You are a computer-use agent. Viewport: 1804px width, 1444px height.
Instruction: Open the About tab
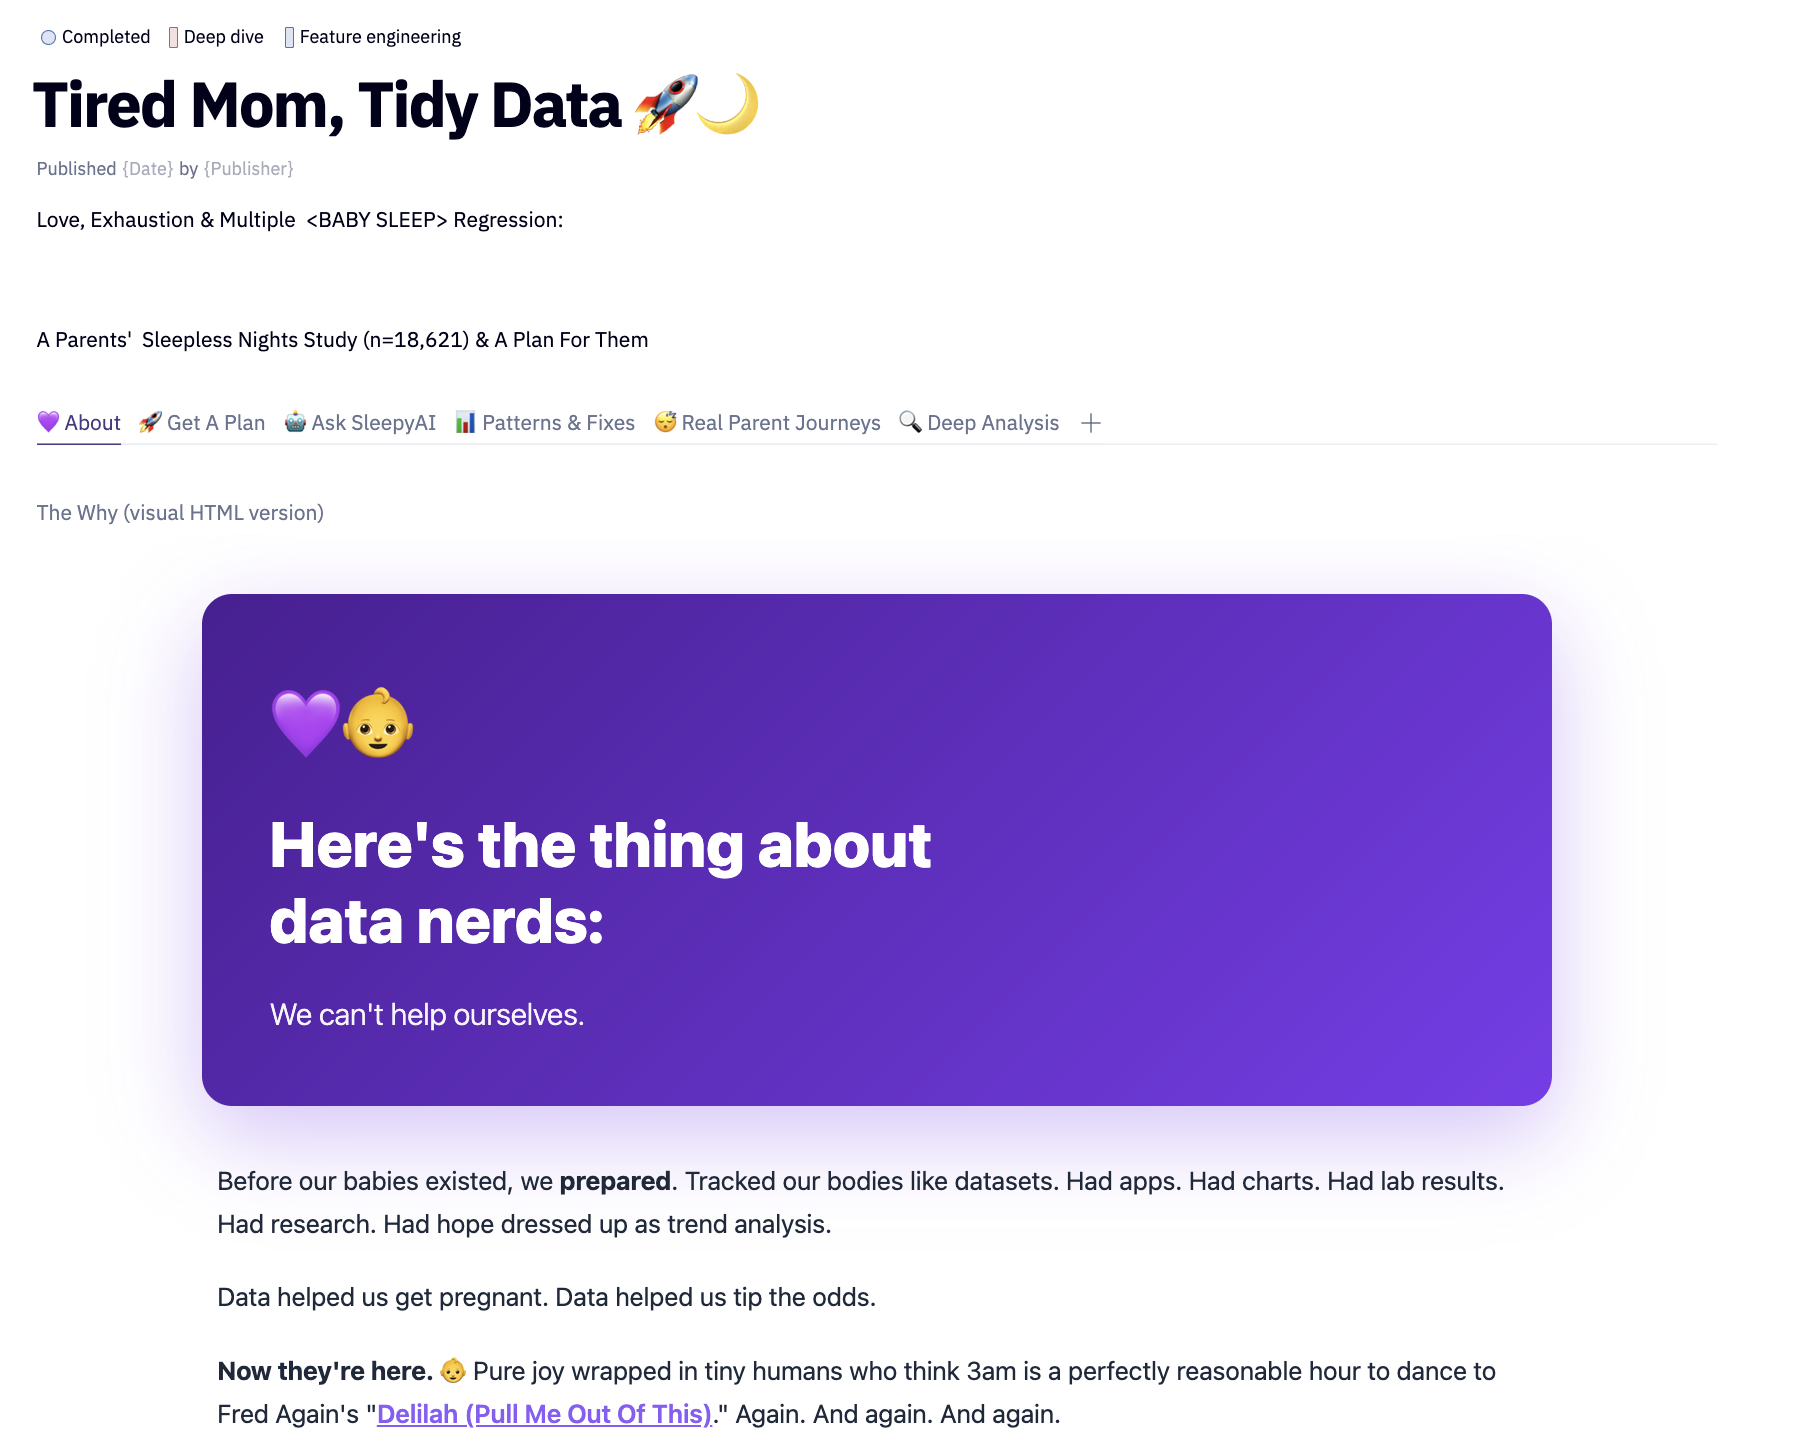(x=79, y=423)
